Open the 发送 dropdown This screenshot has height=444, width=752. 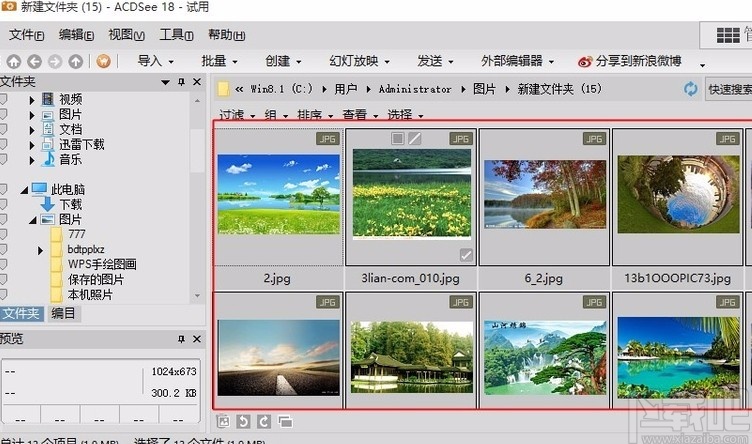point(435,61)
